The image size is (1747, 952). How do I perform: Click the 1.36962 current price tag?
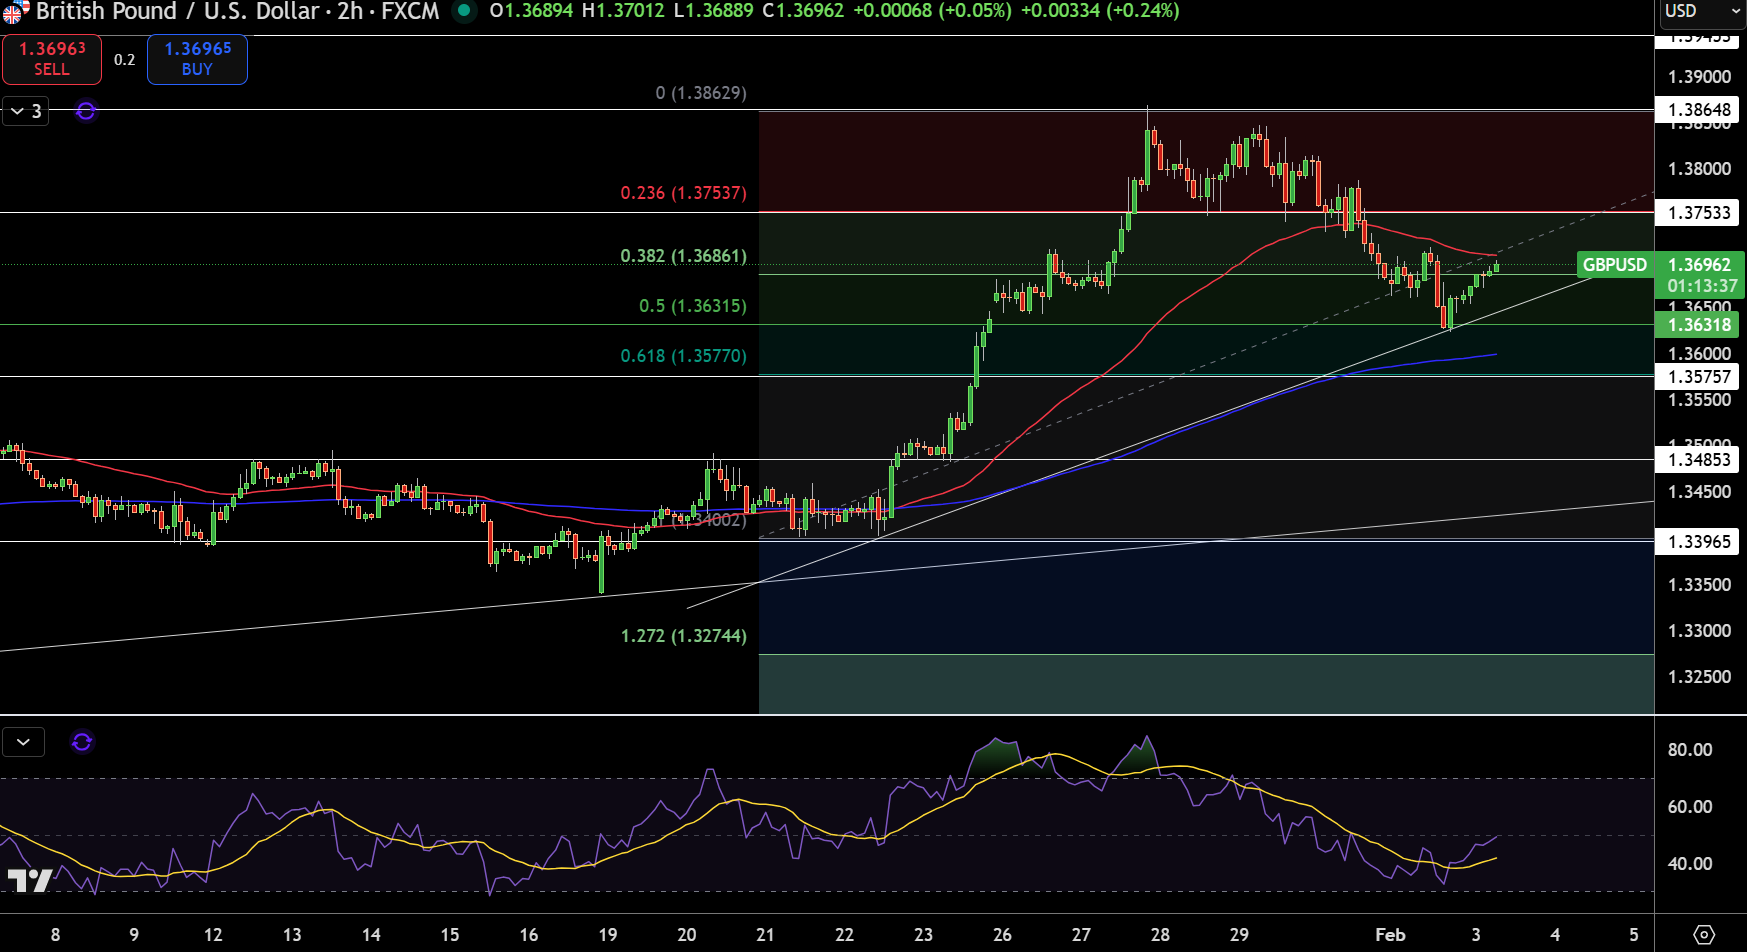tap(1699, 265)
